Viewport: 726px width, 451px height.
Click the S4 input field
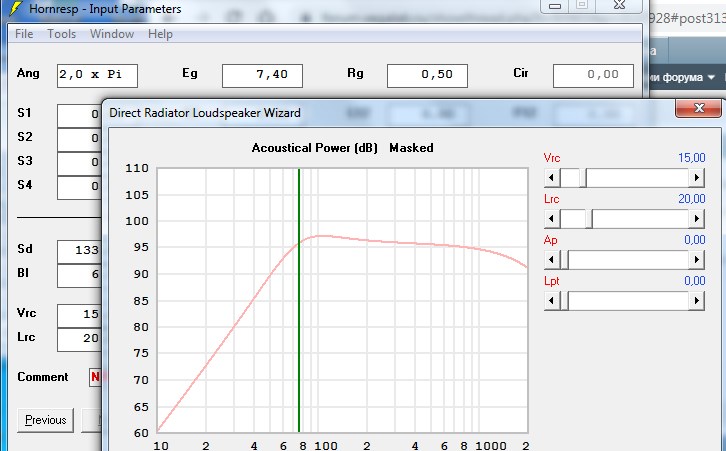[79, 188]
